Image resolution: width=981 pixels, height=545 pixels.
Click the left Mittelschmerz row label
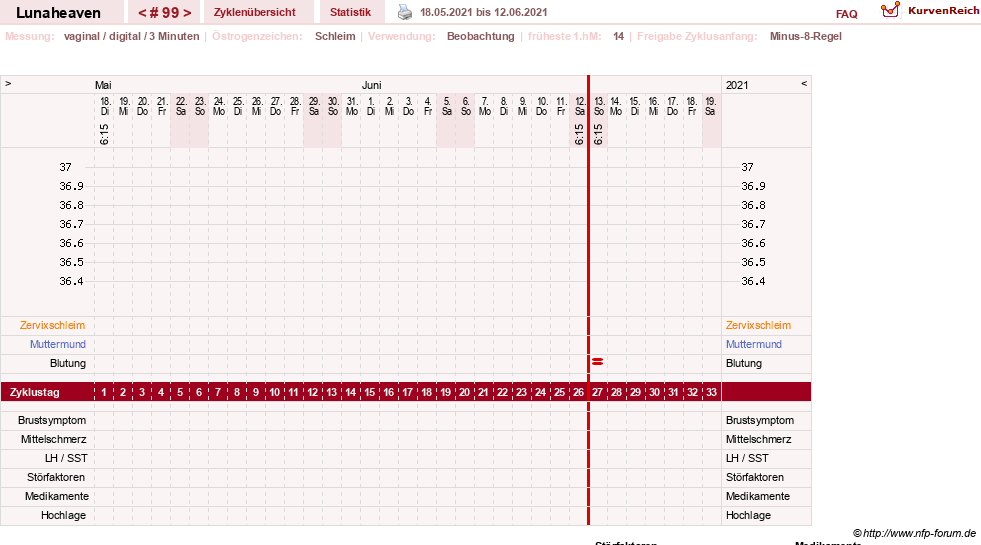(x=53, y=439)
